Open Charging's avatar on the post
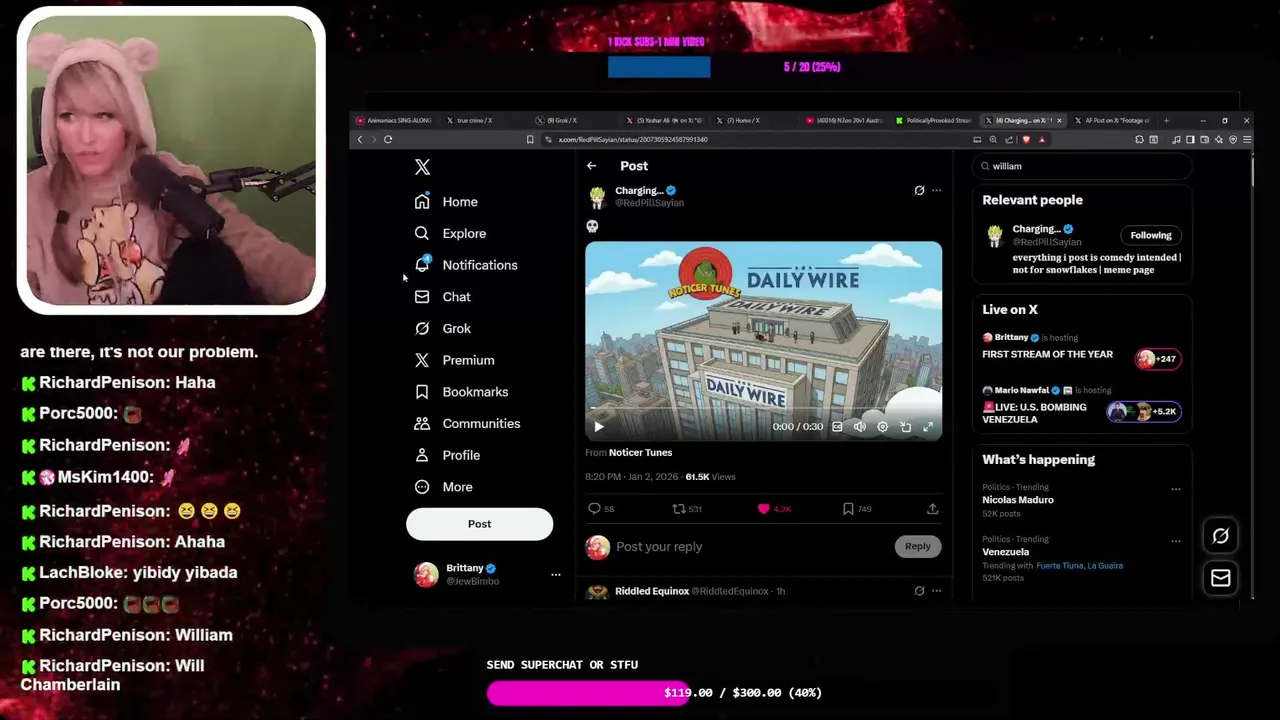The image size is (1280, 720). 597,197
